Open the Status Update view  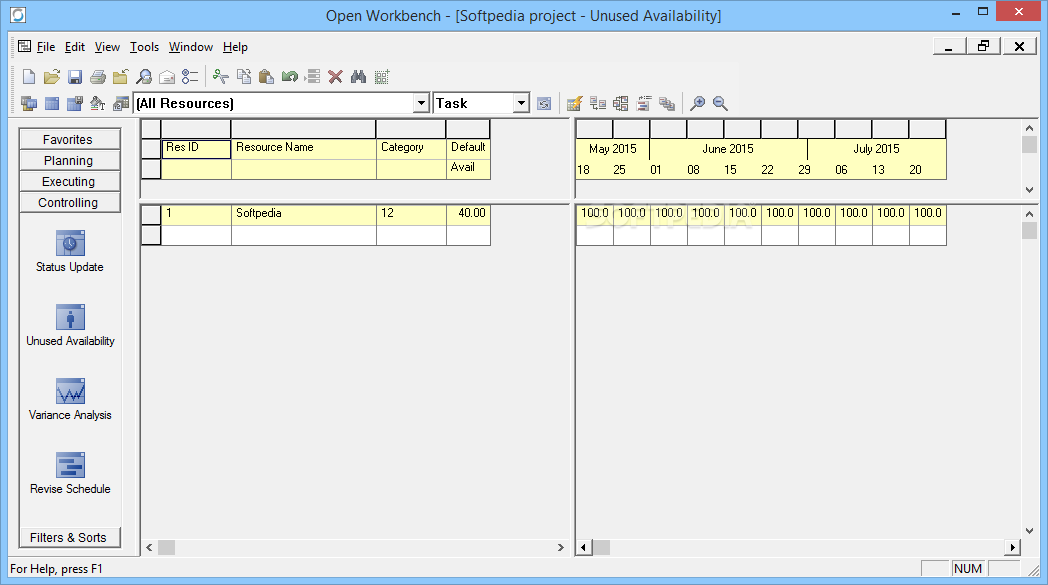click(70, 251)
